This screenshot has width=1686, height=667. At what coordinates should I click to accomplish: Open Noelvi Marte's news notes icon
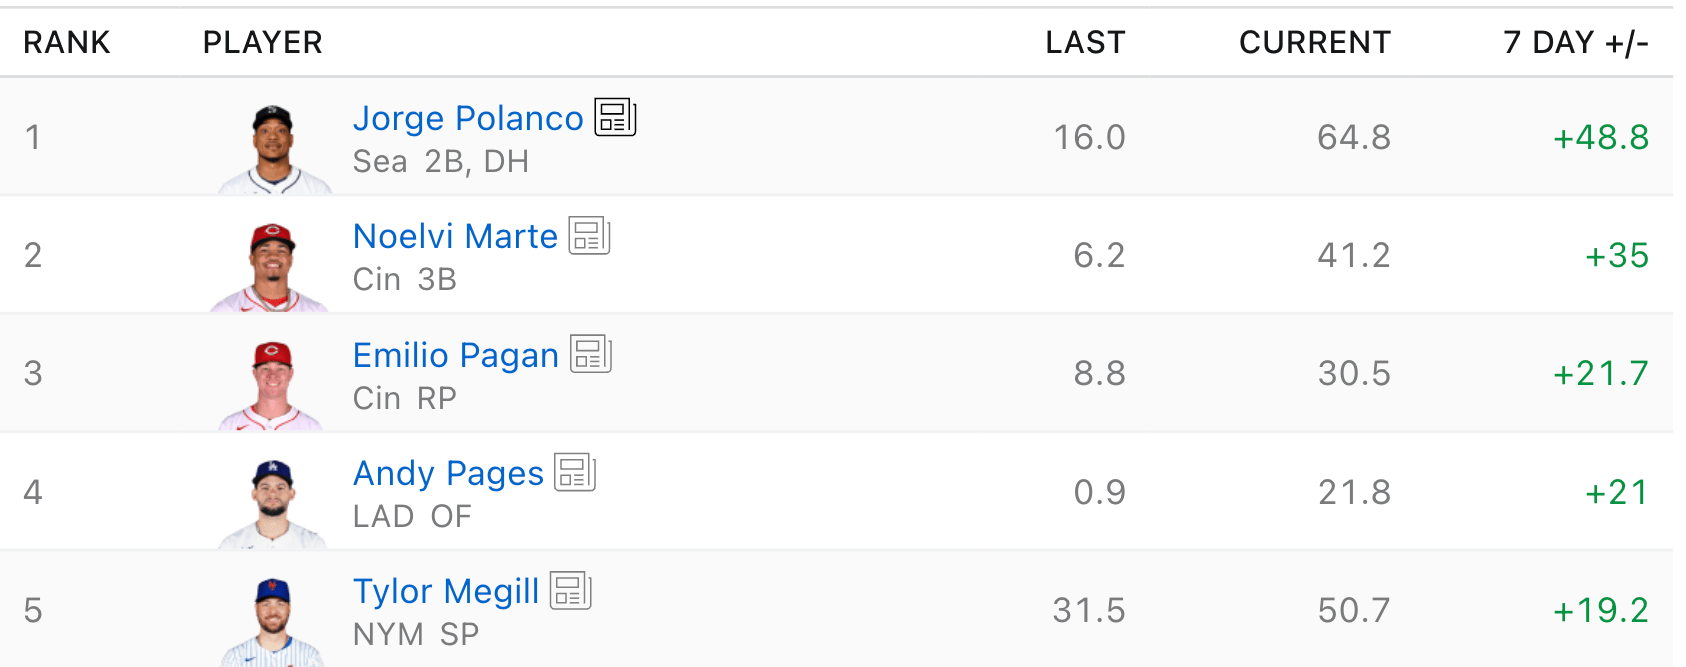tap(589, 236)
